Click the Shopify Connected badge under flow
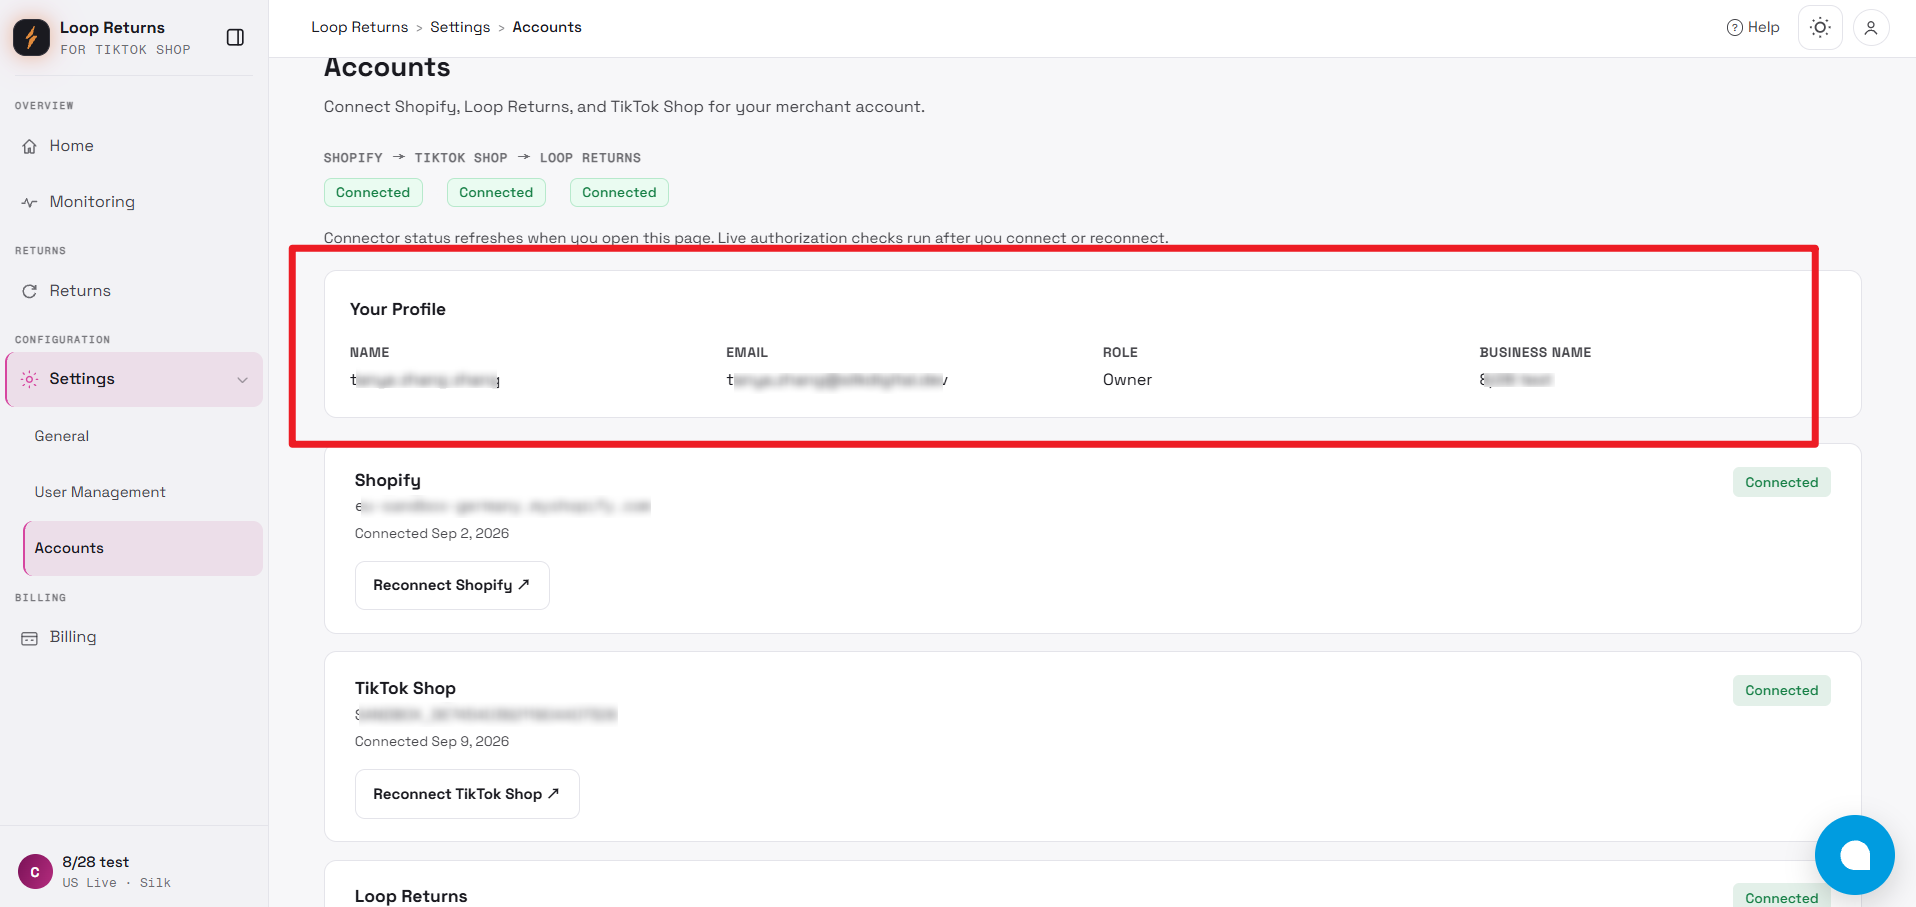The width and height of the screenshot is (1916, 907). click(373, 192)
